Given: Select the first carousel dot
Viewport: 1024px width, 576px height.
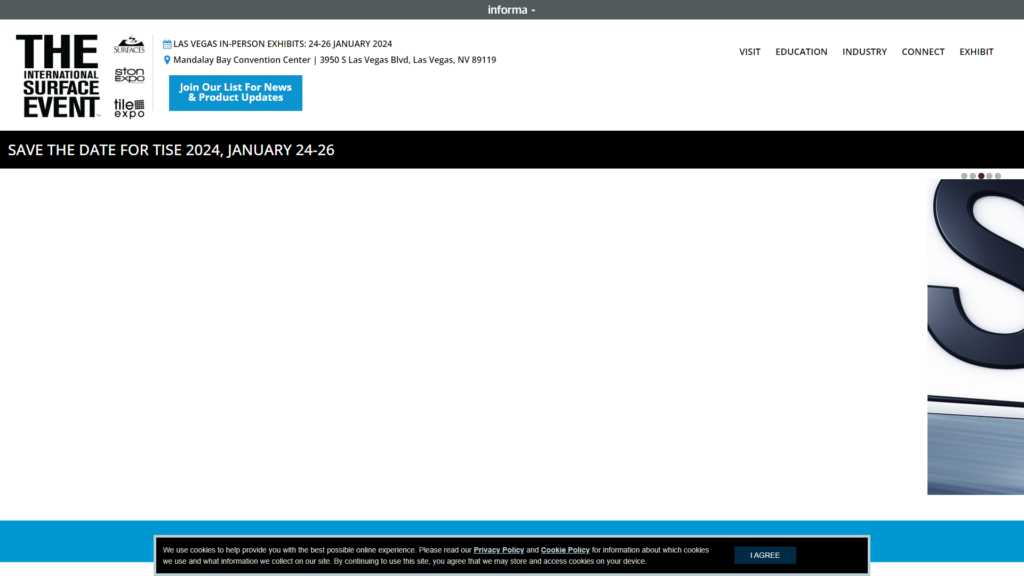Looking at the screenshot, I should click(964, 176).
